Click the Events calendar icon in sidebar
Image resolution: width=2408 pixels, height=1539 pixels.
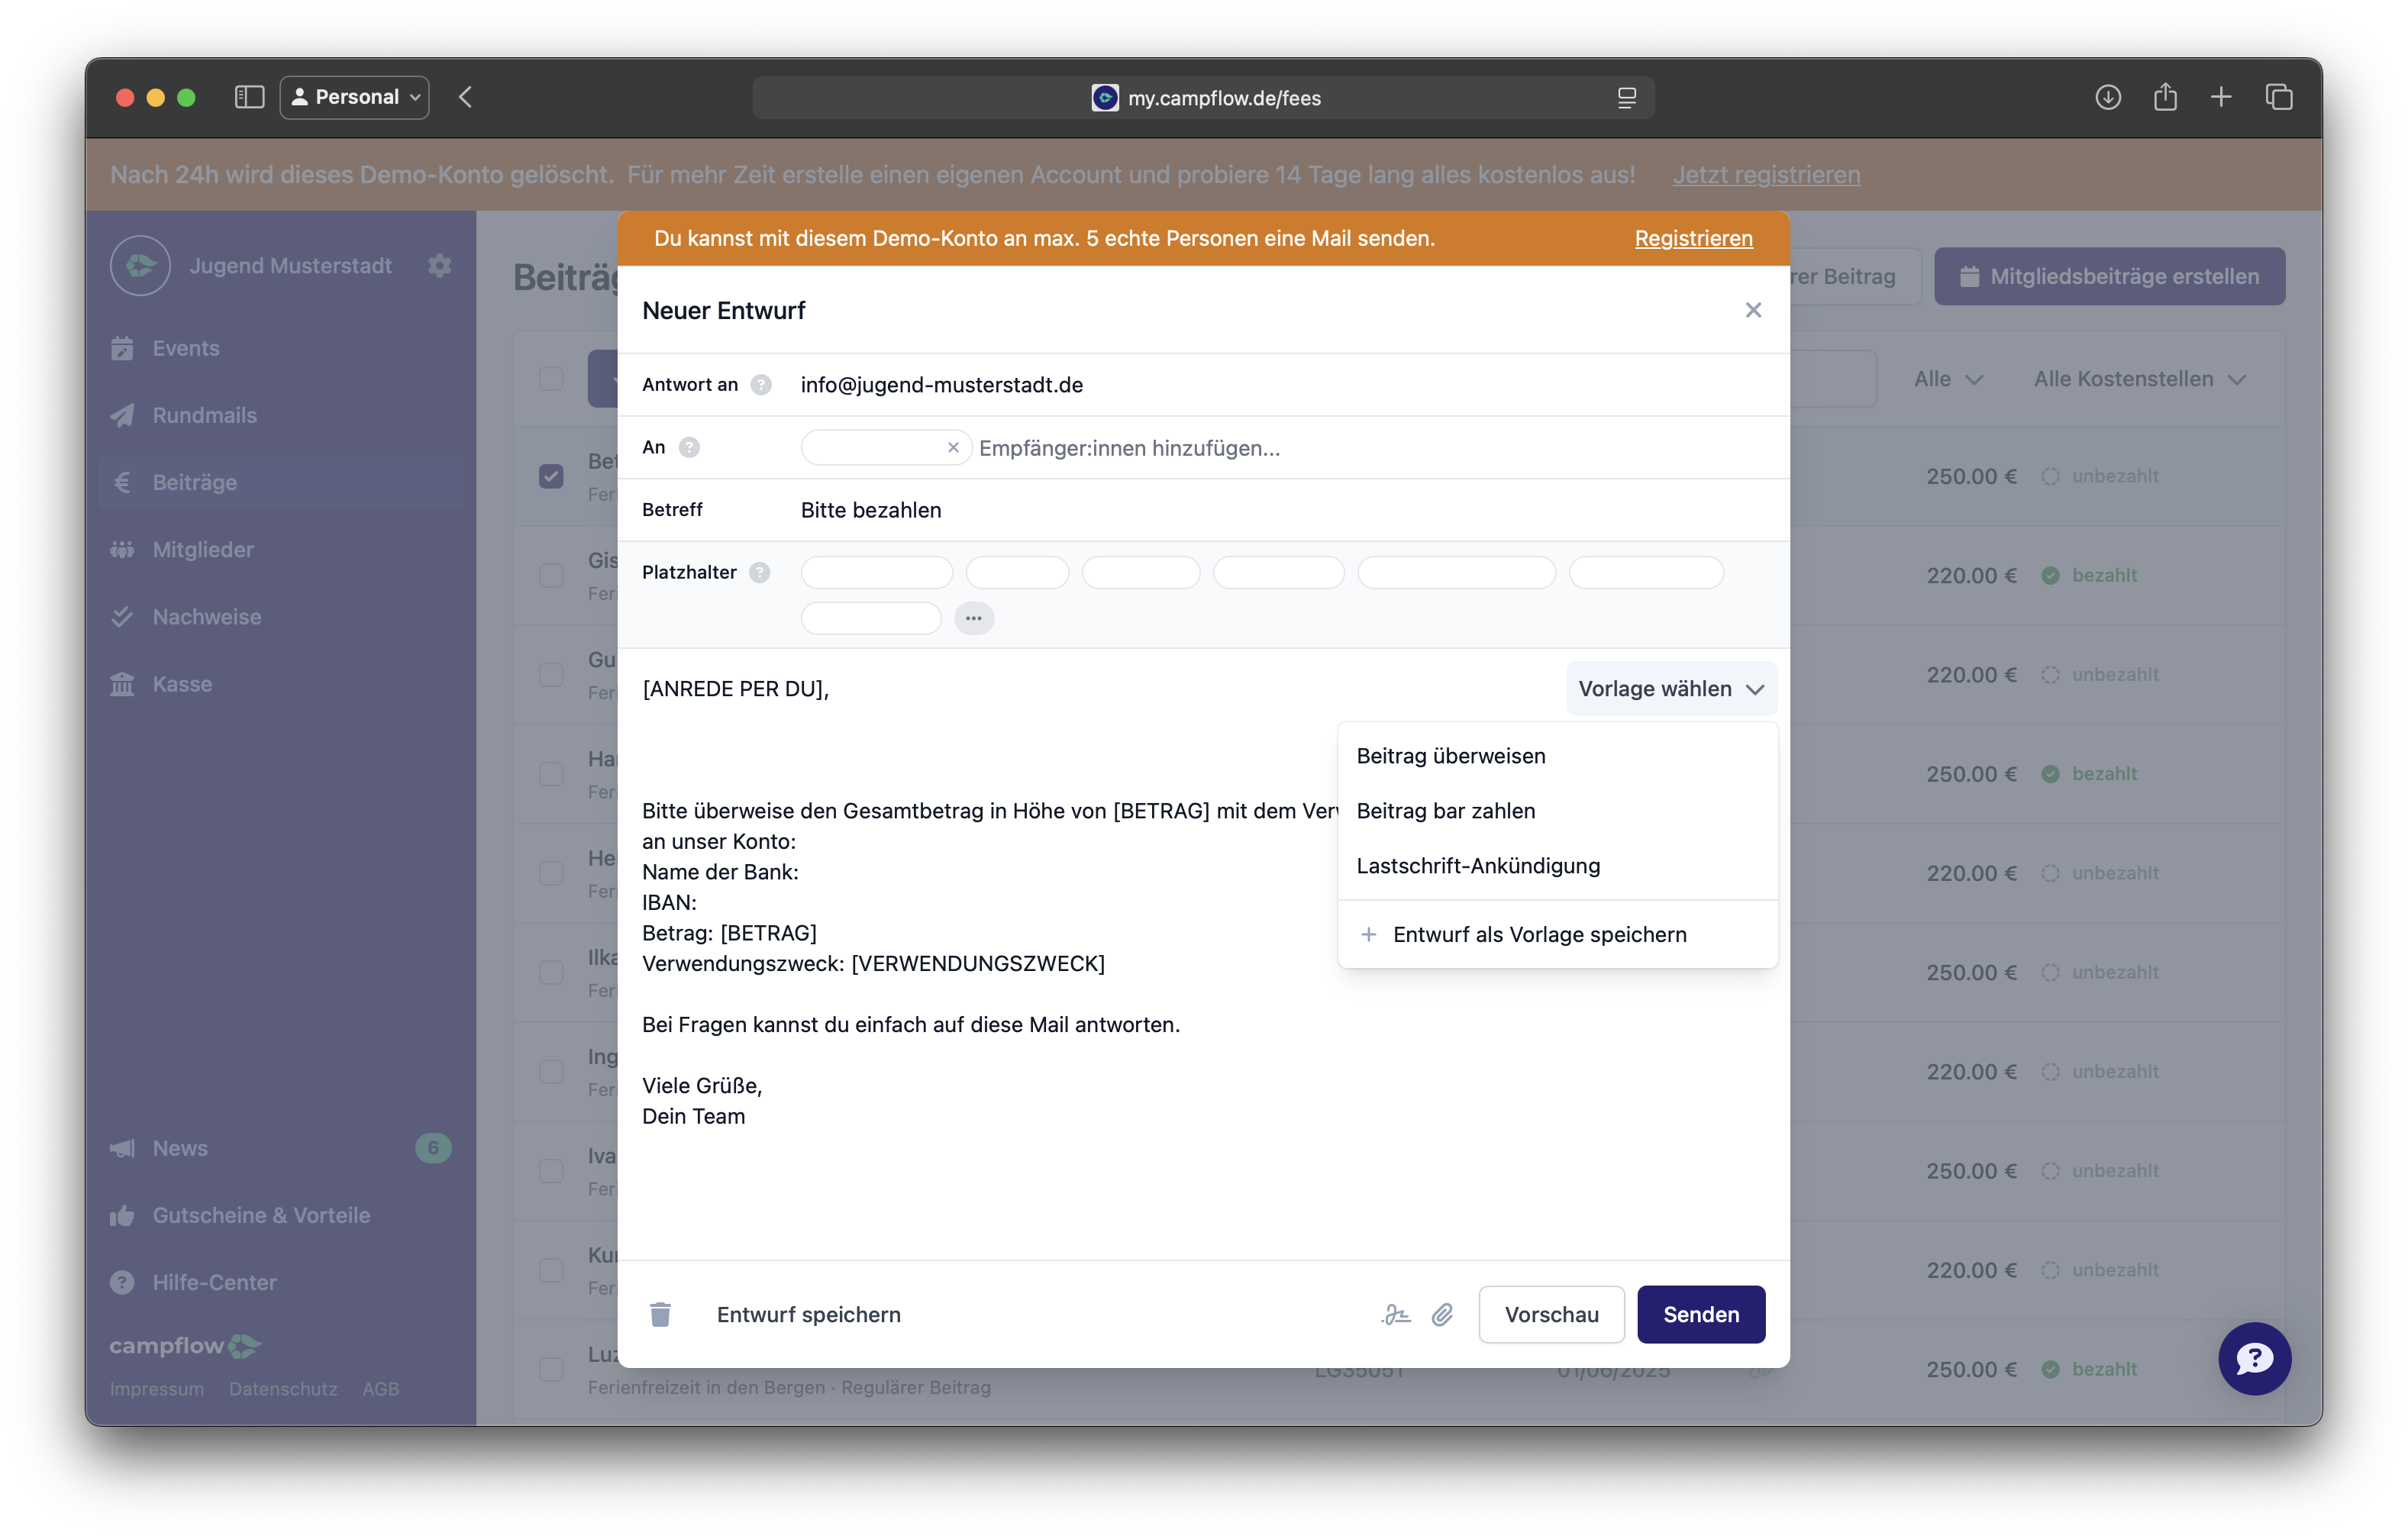tap(122, 348)
